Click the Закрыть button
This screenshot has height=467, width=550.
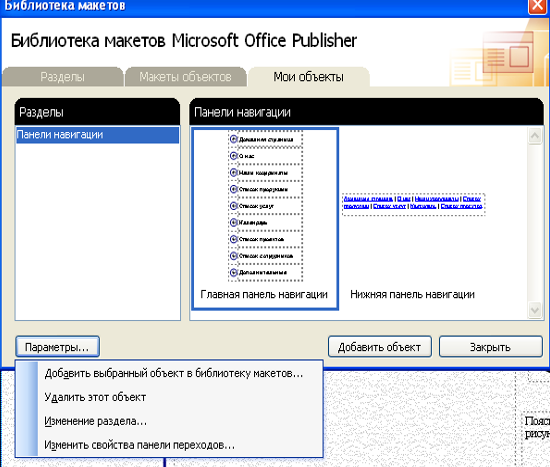pyautogui.click(x=490, y=347)
